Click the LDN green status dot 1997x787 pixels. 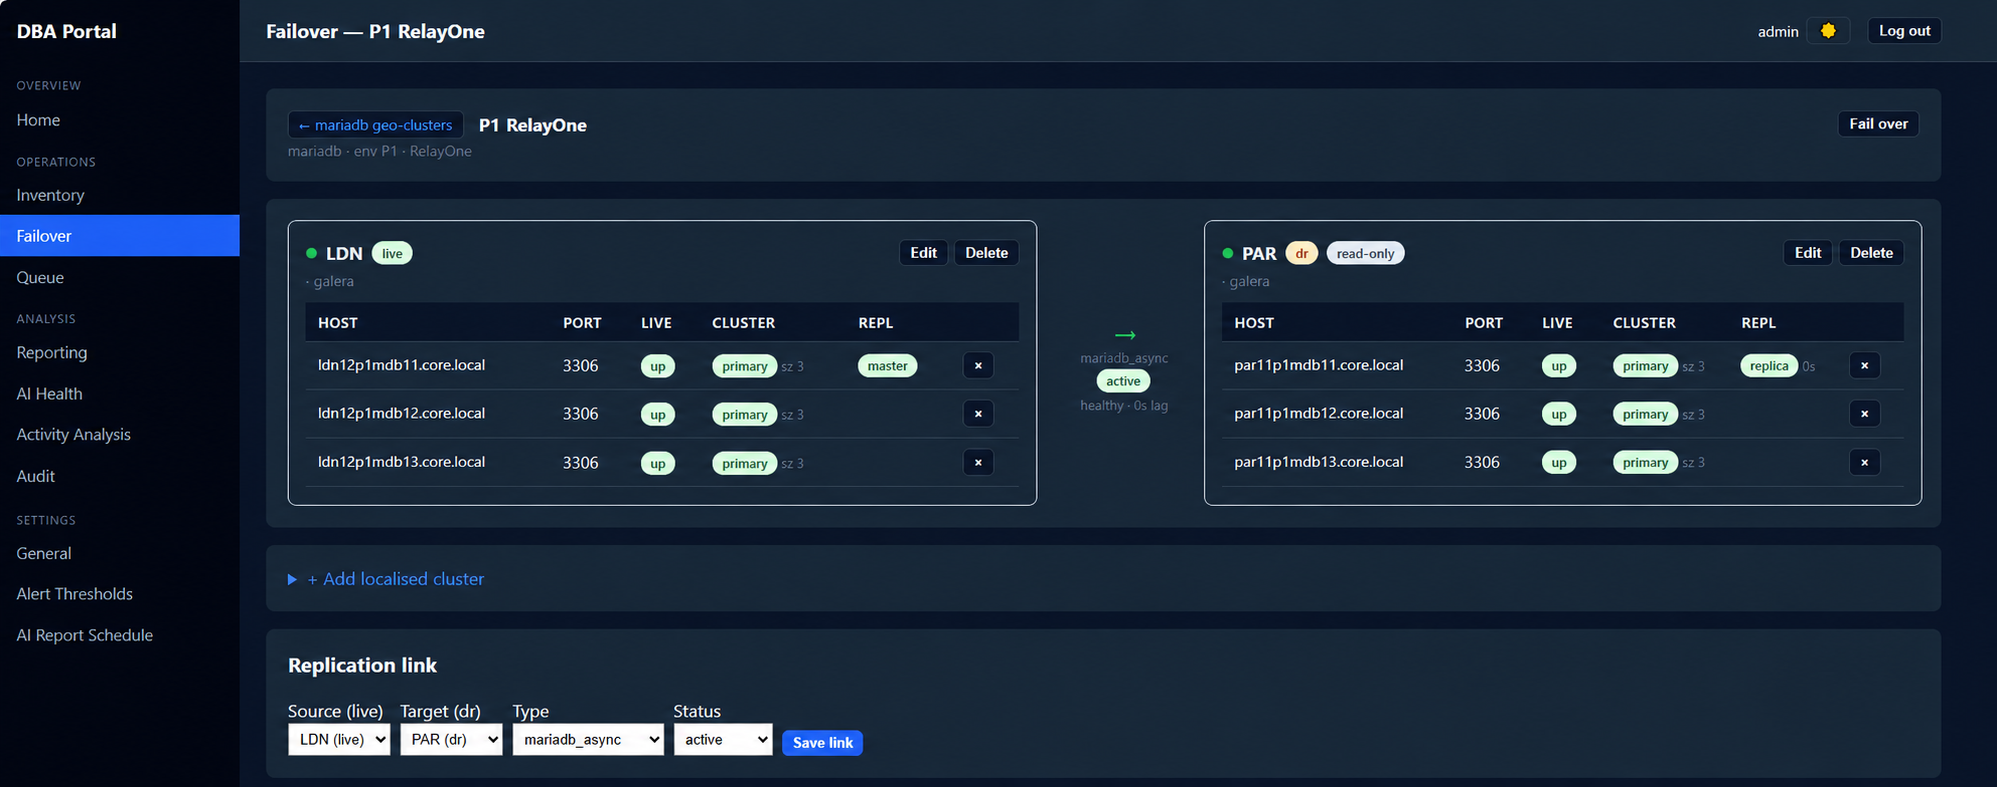click(311, 253)
